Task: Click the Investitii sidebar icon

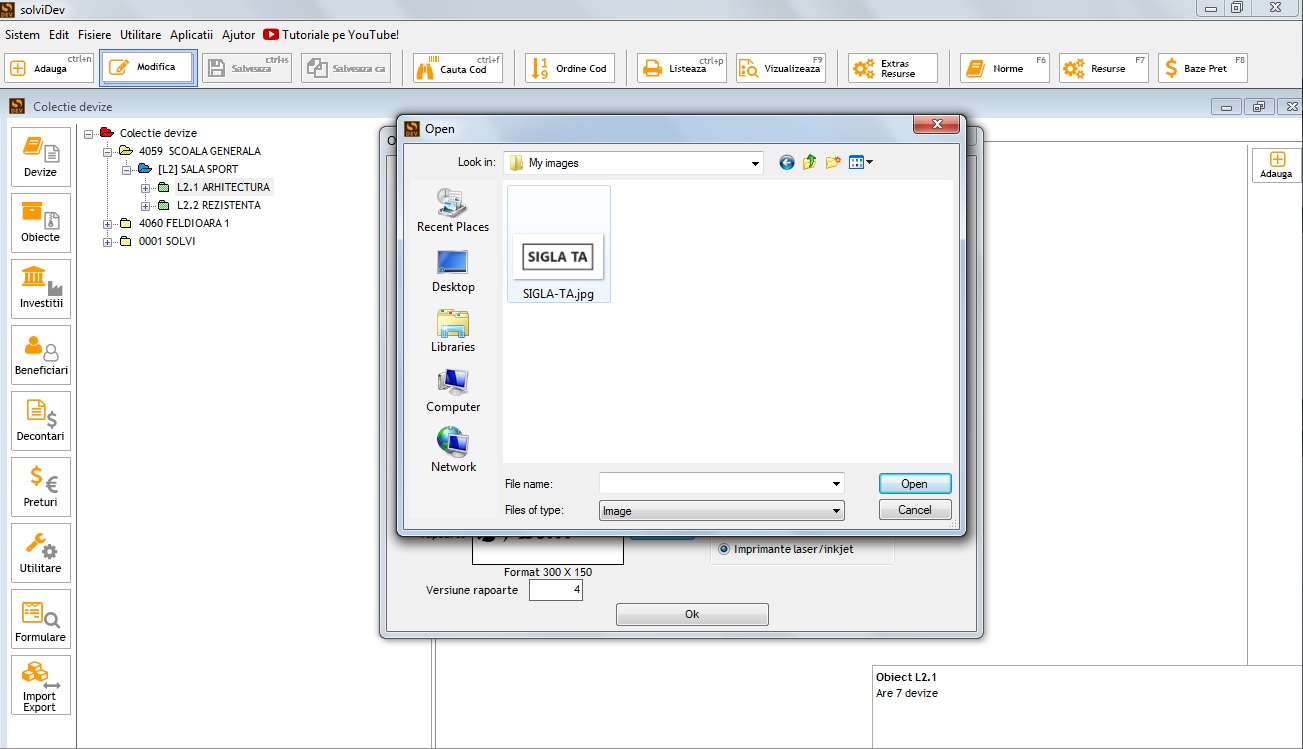Action: coord(41,289)
